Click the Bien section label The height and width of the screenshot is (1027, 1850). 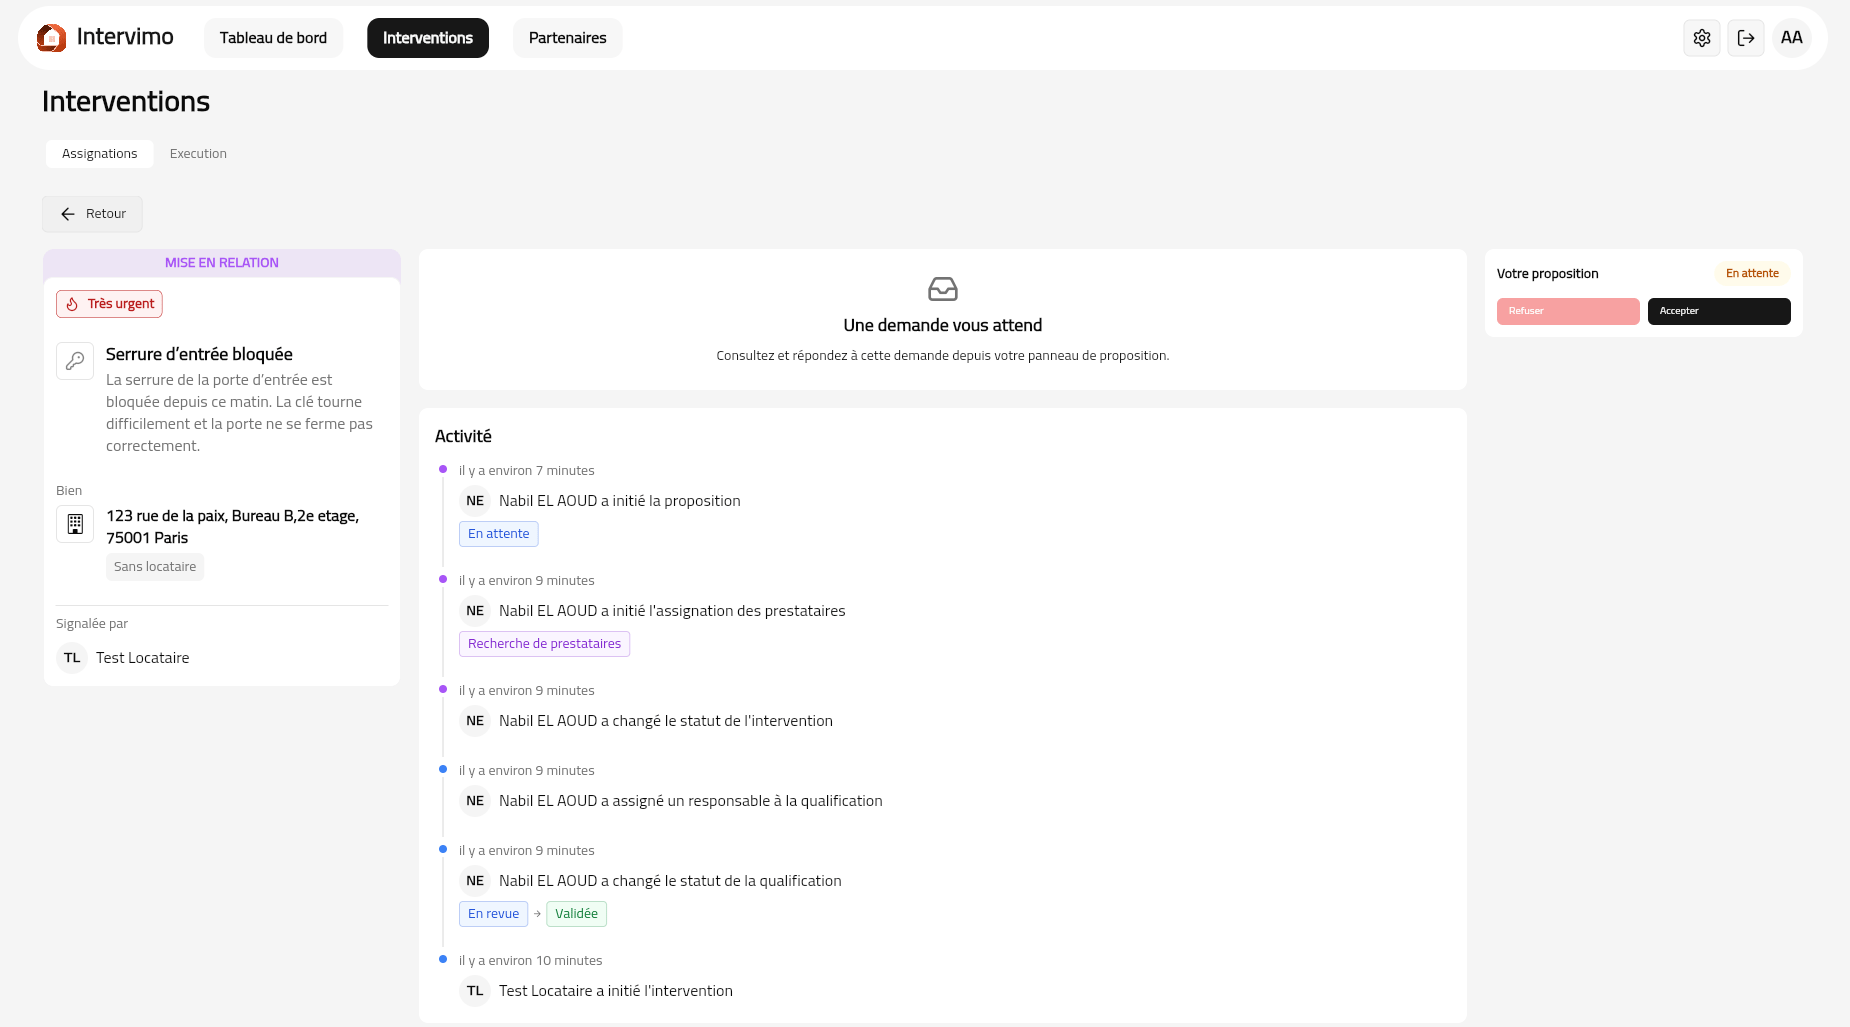pos(69,491)
